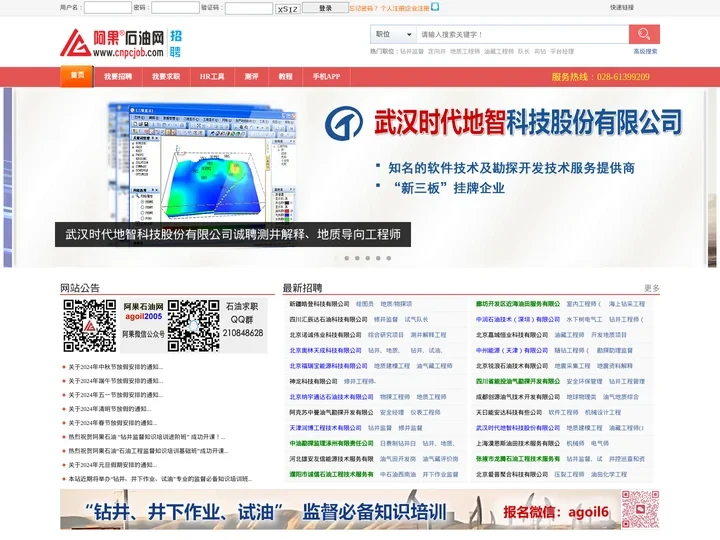Image resolution: width=720 pixels, height=540 pixels.
Task: Focus the 用户名 input field
Action: [x=108, y=8]
